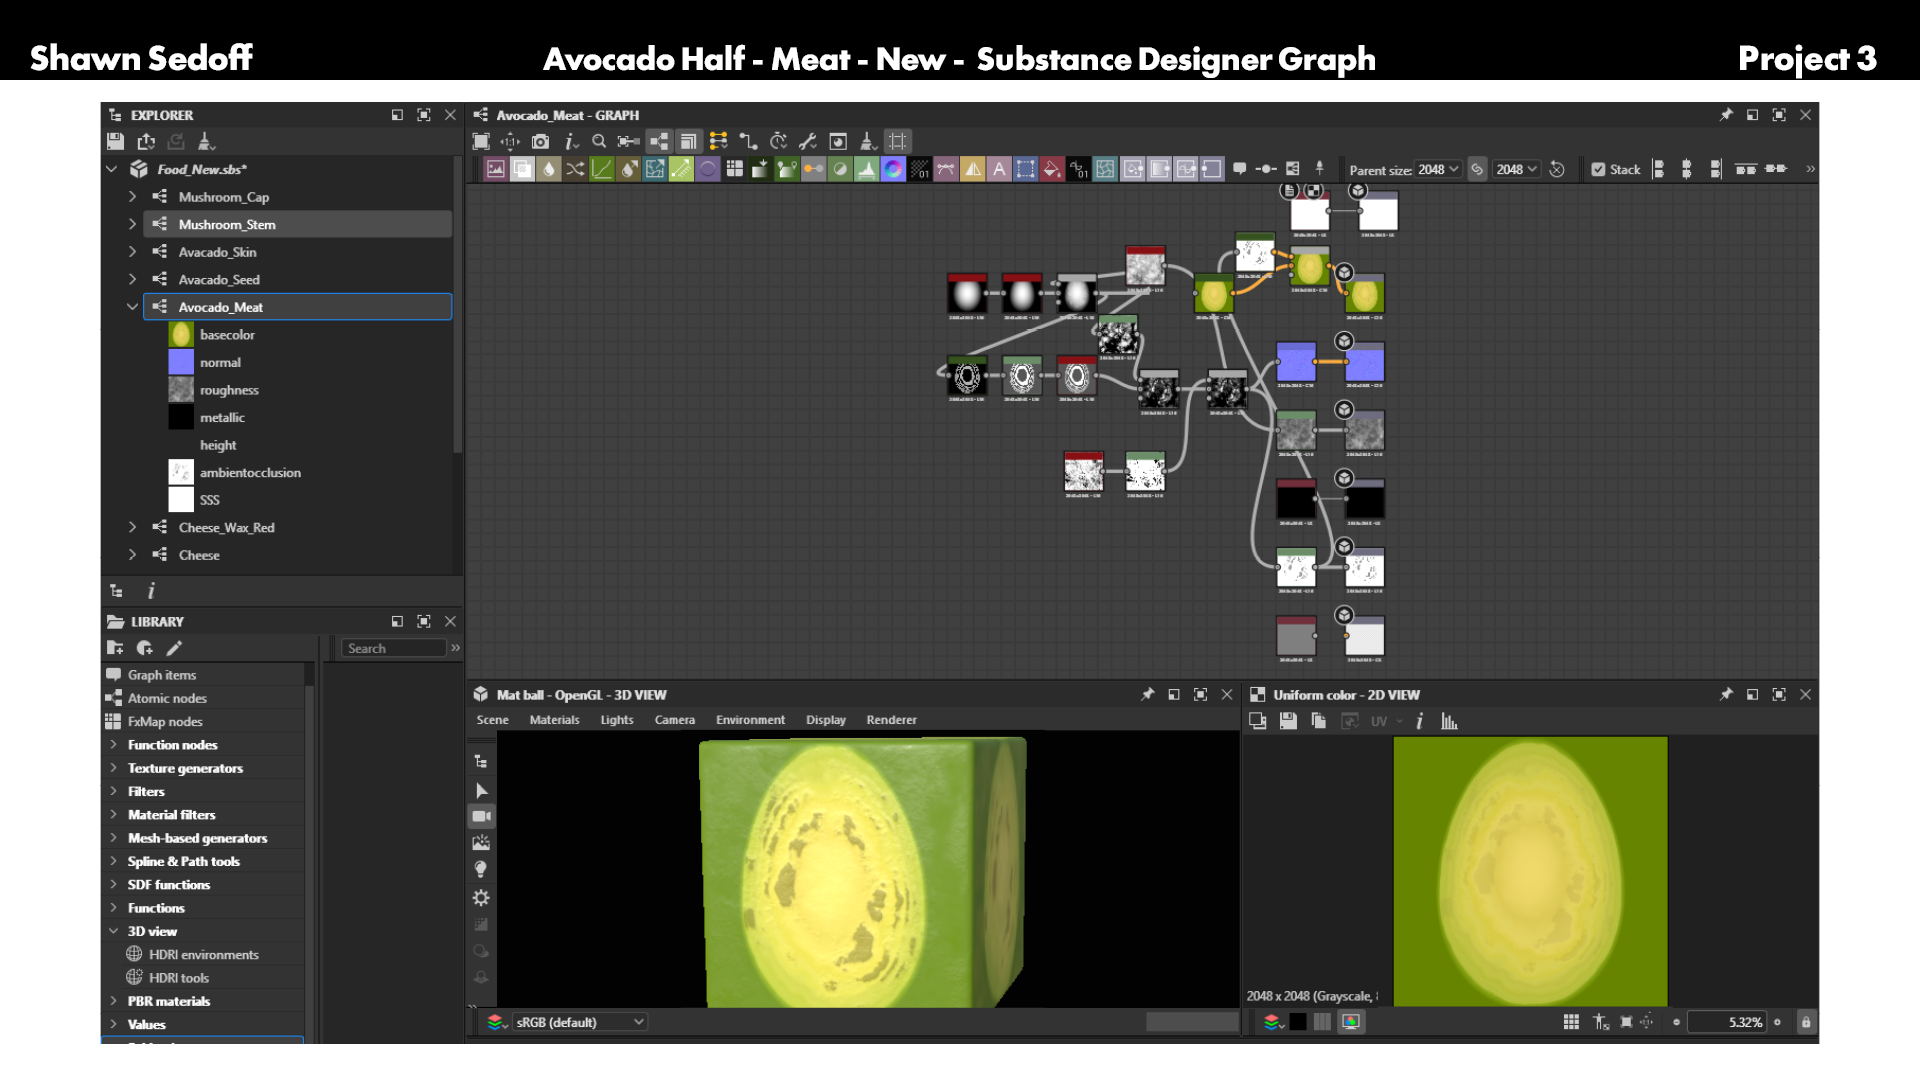Screen dimensions: 1920x1080
Task: Toggle the link between parent size width and height
Action: (1477, 169)
